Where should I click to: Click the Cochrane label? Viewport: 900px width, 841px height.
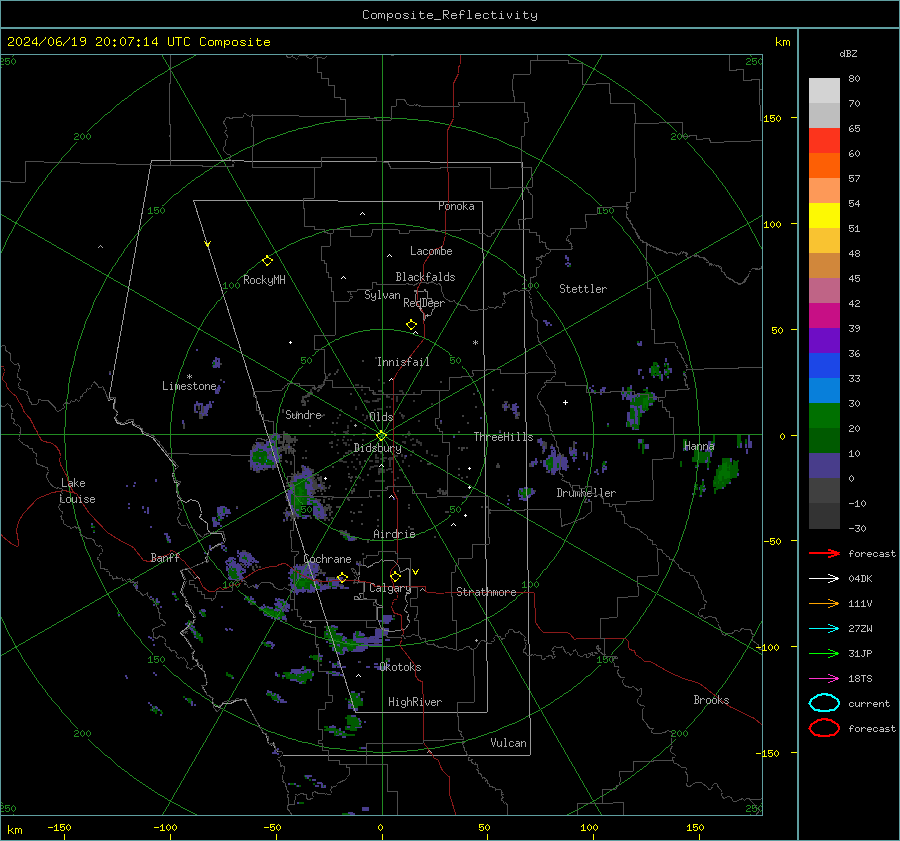[x=327, y=559]
